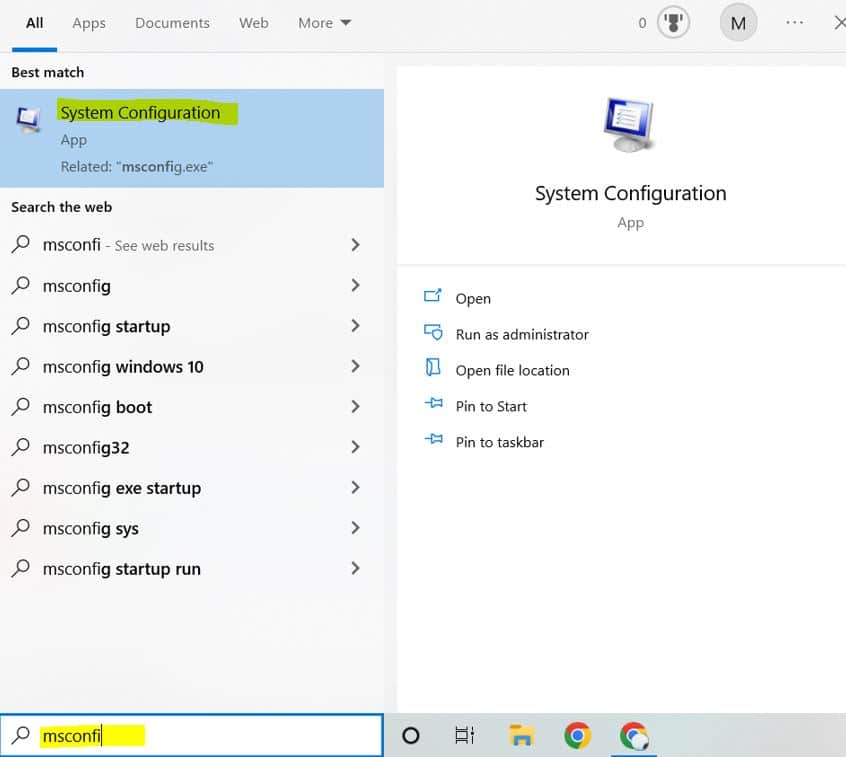
Task: Expand the chevron beside 'msconfig startup run'
Action: tap(355, 569)
